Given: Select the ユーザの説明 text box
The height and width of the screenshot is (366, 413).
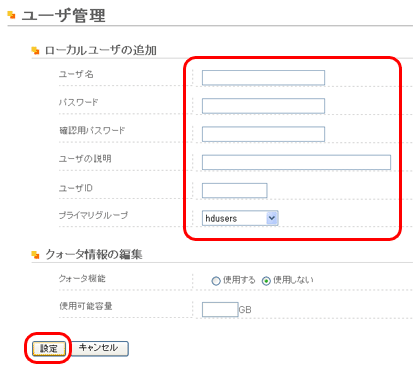Looking at the screenshot, I should (x=296, y=162).
